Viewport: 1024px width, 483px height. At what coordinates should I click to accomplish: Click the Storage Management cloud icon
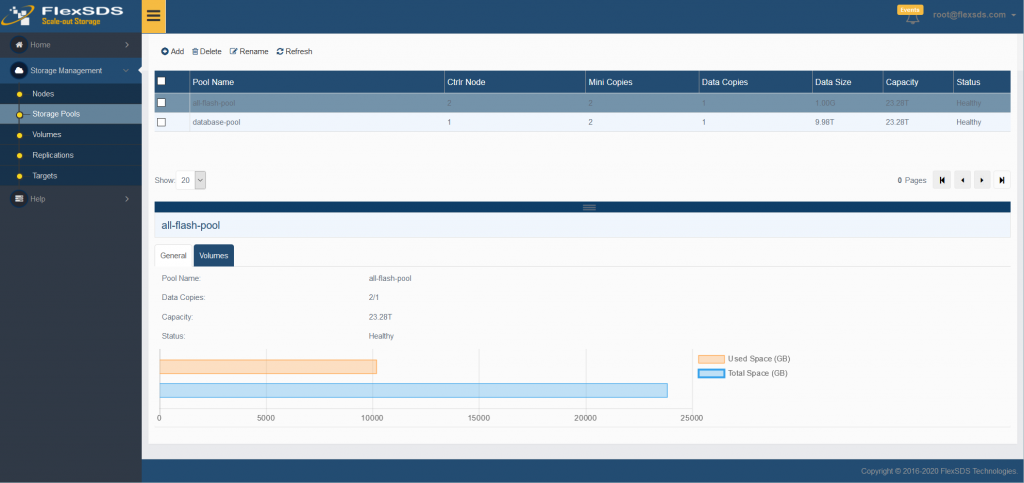click(19, 70)
